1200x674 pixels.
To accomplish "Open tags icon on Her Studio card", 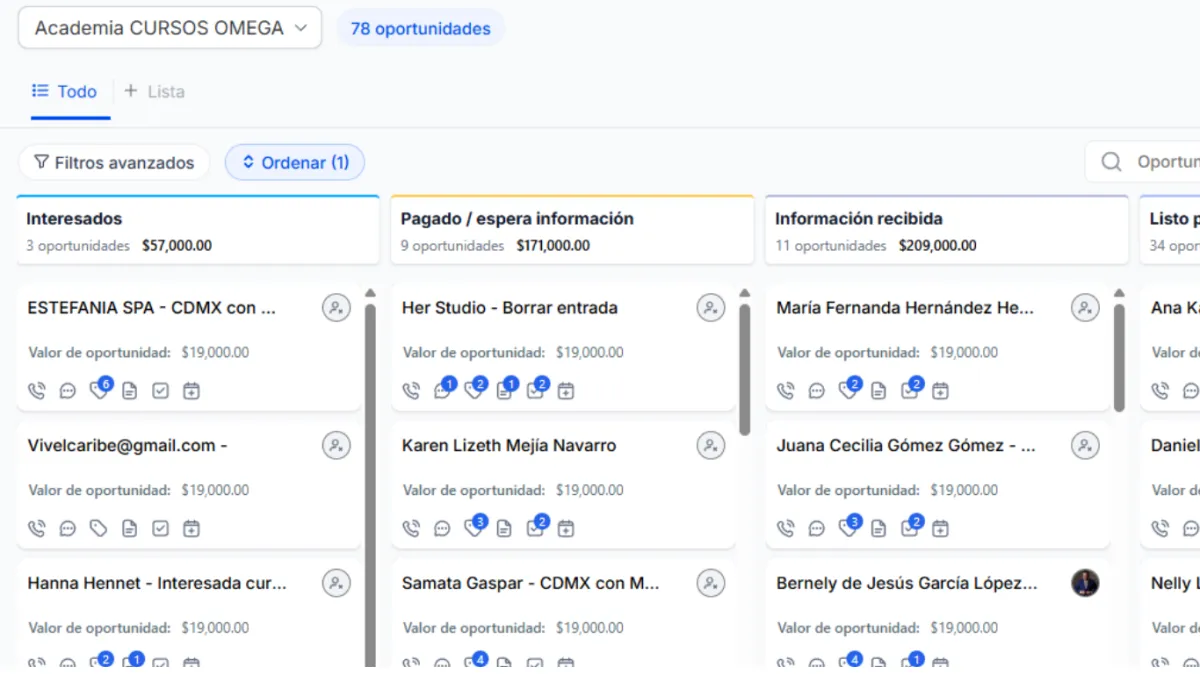I will 474,390.
